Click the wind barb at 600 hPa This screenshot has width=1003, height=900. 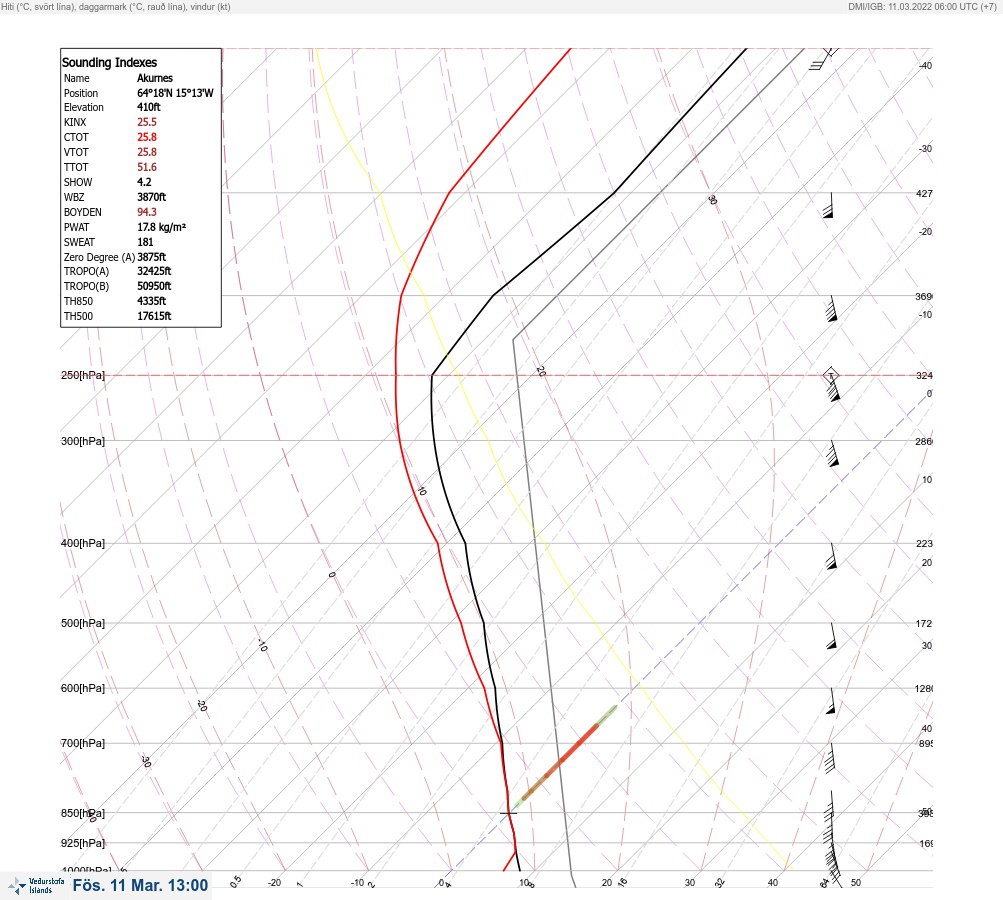831,701
